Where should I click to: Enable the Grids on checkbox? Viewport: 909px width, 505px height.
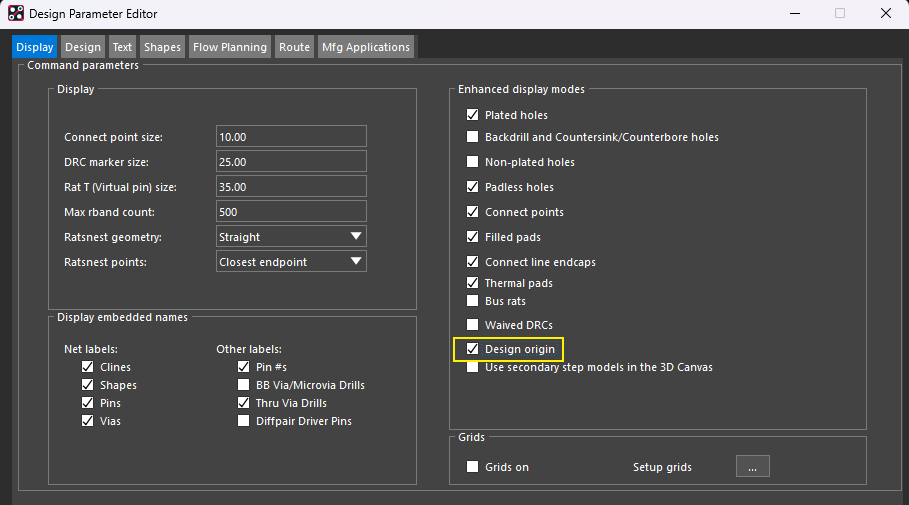[473, 467]
